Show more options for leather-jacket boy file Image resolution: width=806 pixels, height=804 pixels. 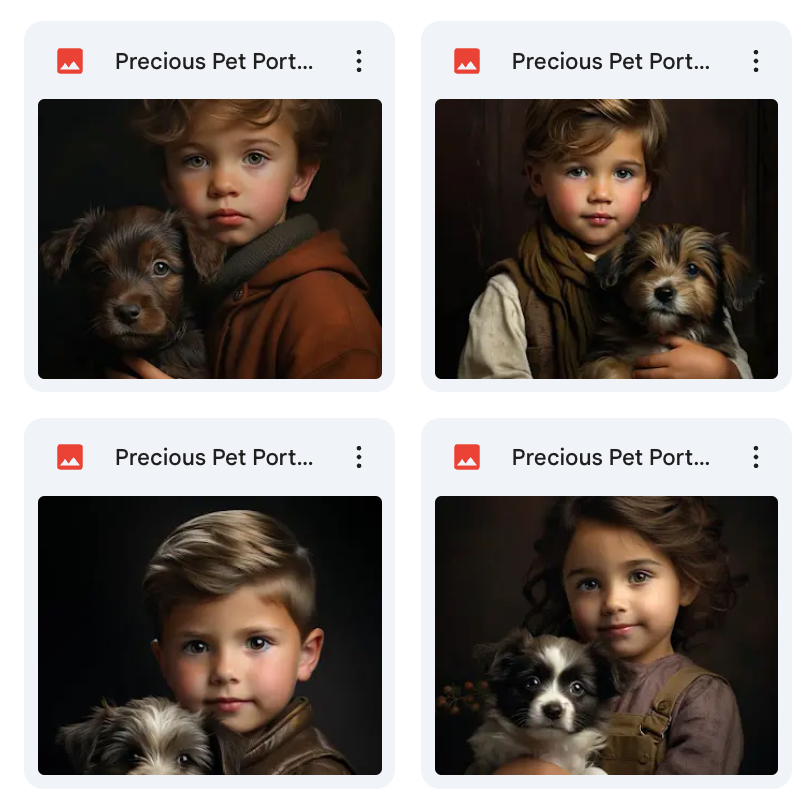coord(359,457)
